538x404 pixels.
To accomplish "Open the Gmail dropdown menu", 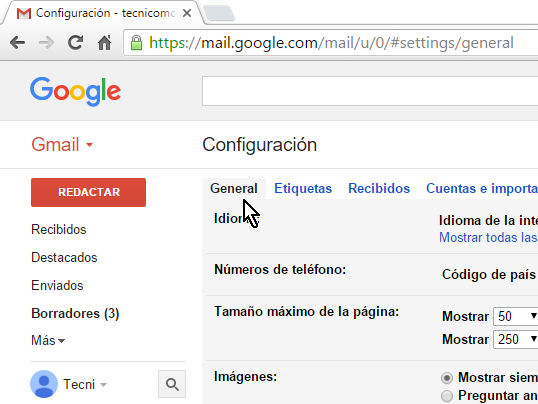I will 62,145.
